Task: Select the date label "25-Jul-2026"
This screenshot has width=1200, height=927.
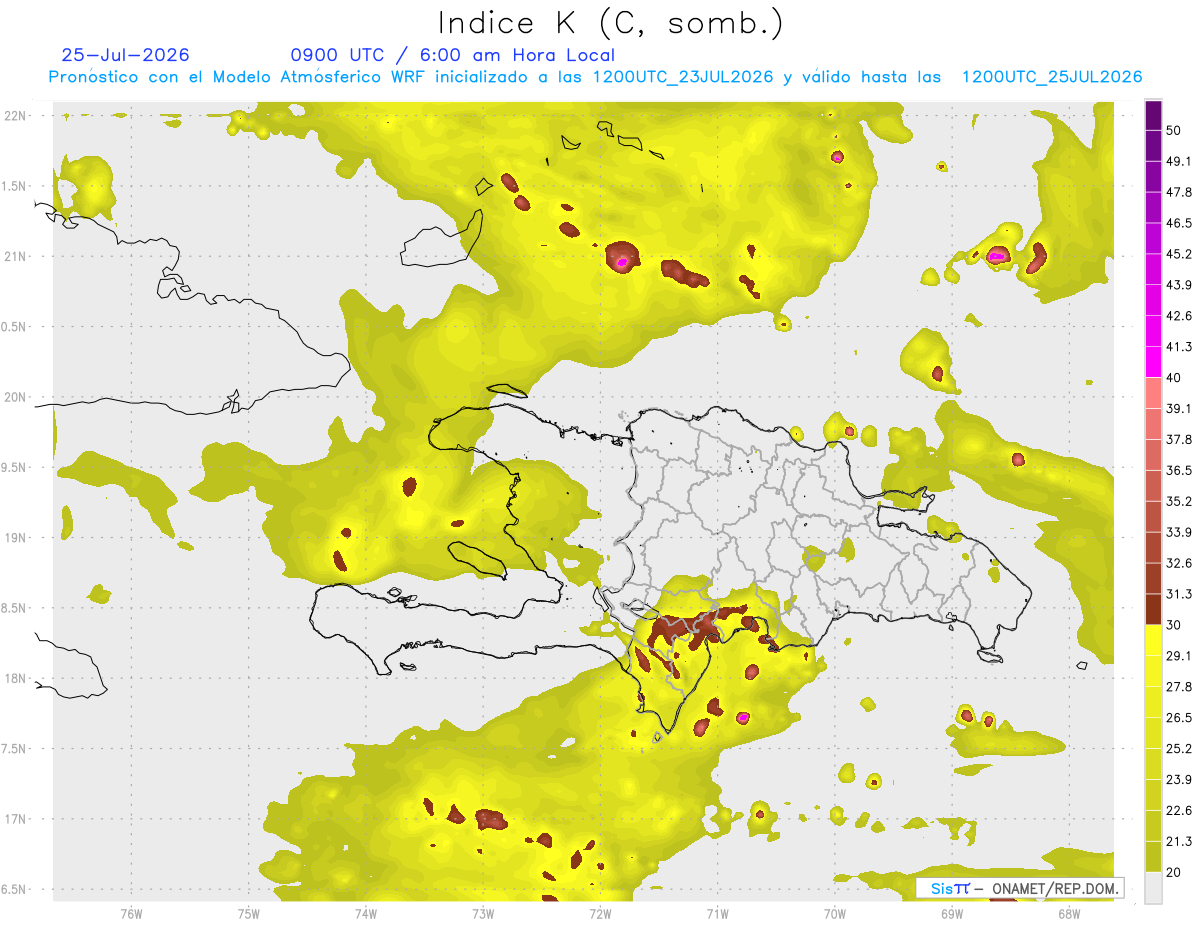Action: coord(125,55)
